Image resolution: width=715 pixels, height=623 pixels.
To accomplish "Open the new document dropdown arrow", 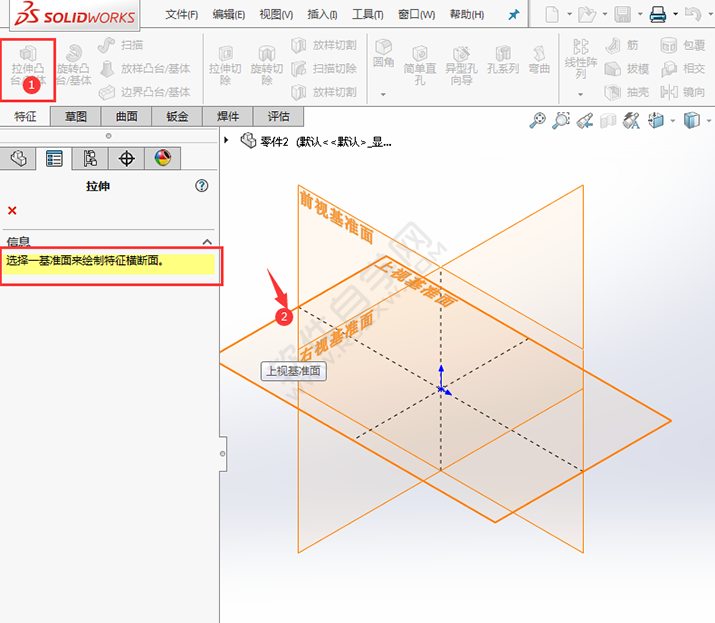I will [570, 14].
